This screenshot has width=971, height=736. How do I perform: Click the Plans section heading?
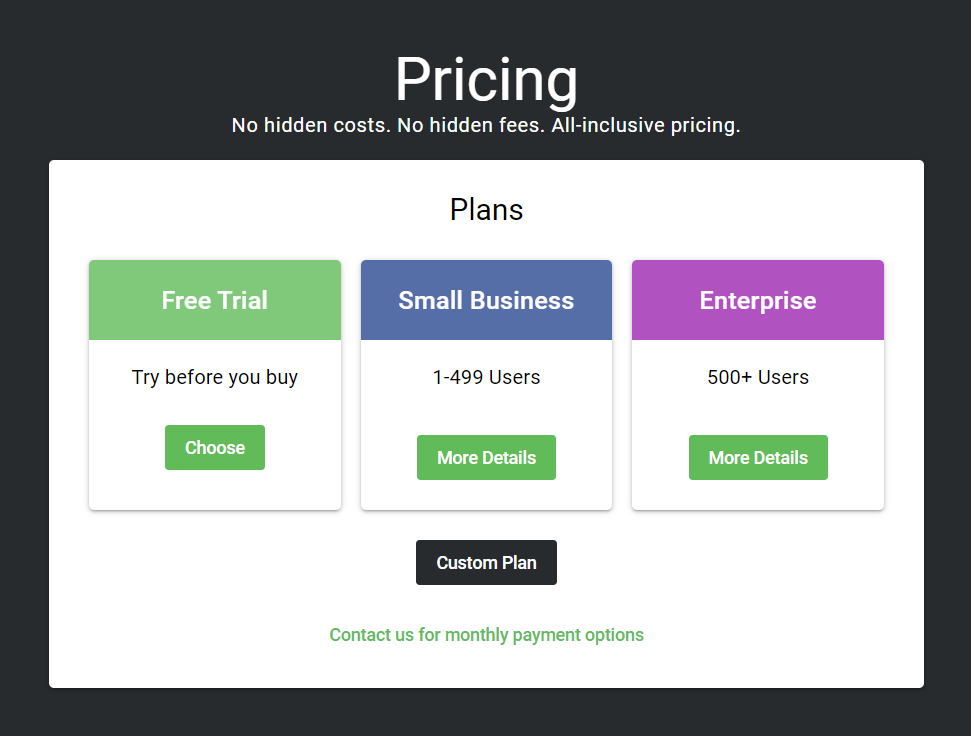click(x=486, y=210)
